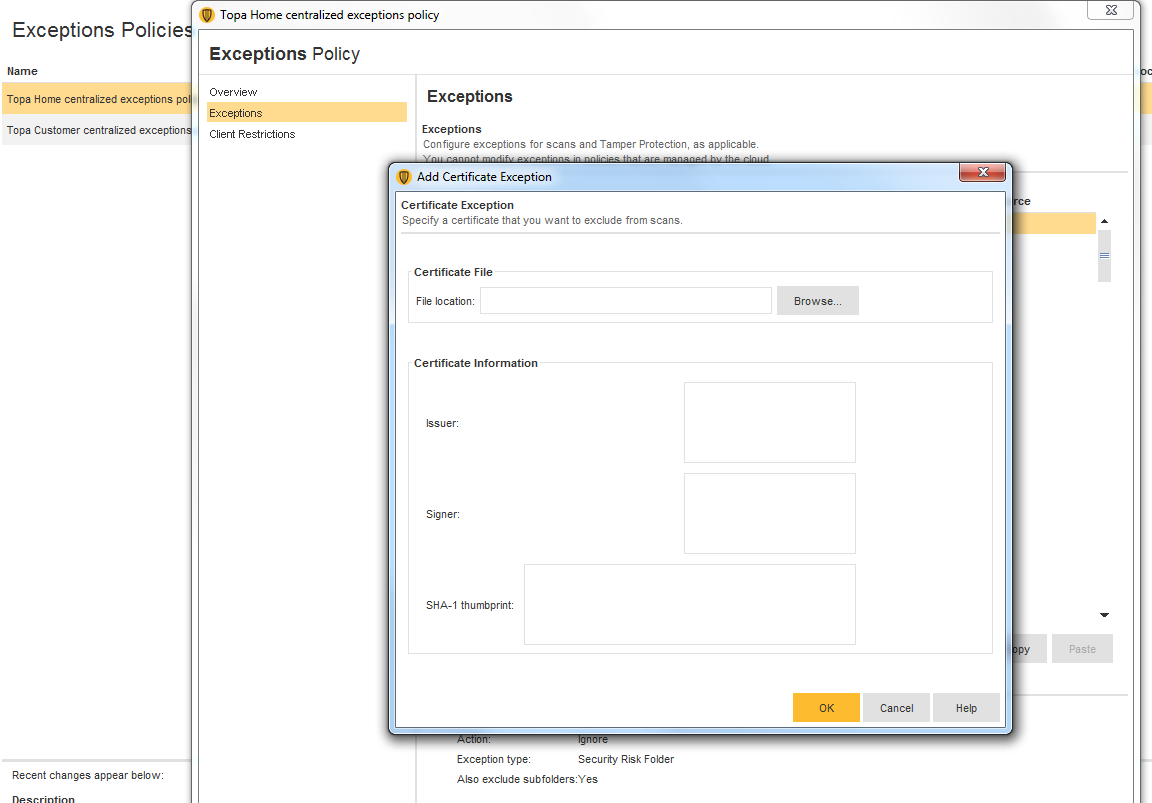
Task: Click the scrollbar down arrow
Action: click(1104, 615)
